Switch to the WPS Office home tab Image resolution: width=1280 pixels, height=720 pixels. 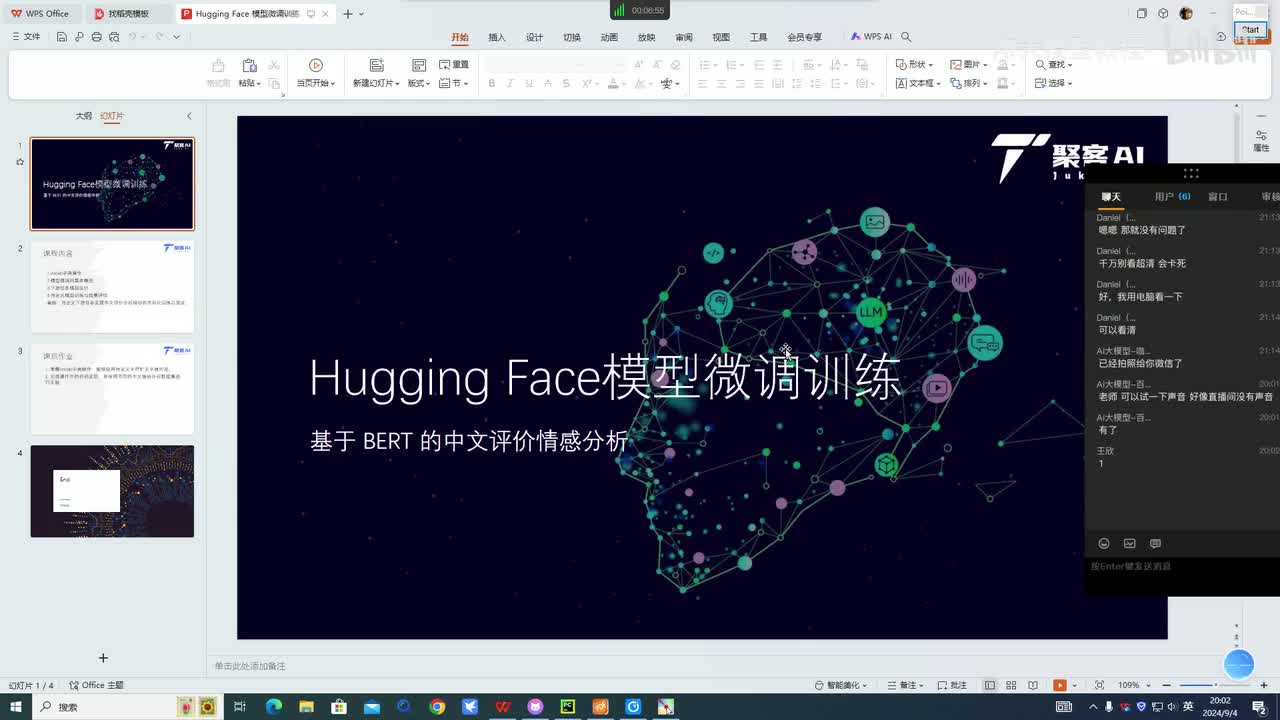tap(40, 14)
